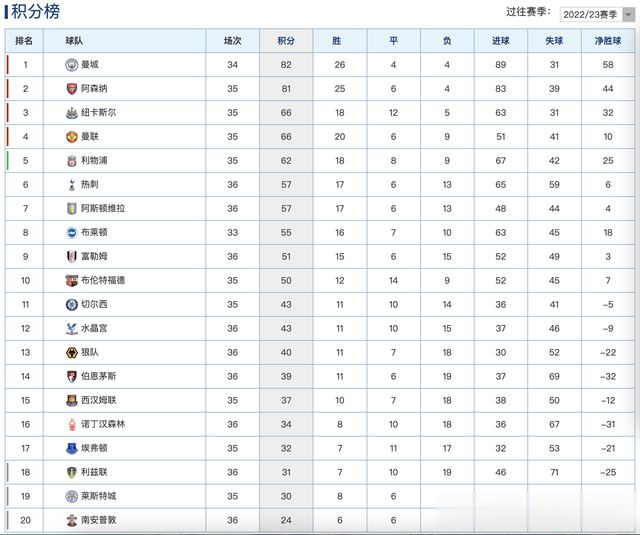Sort table by 进球 column header
Image resolution: width=640 pixels, height=535 pixels.
[x=500, y=41]
